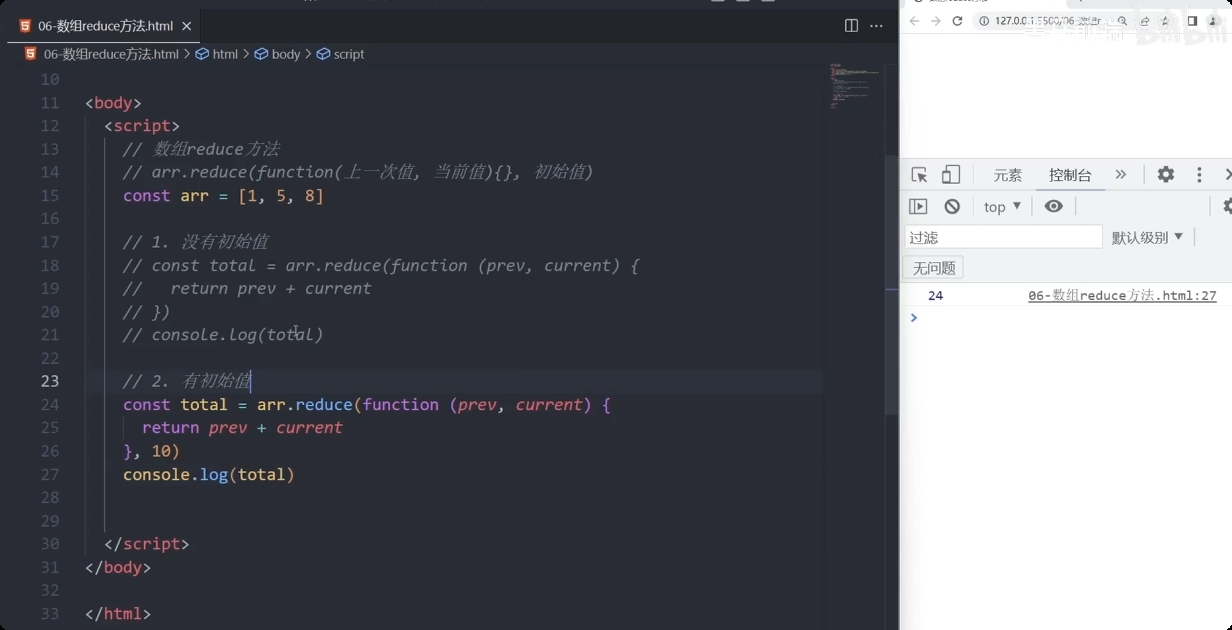The width and height of the screenshot is (1232, 630).
Task: Click the closing </html> tag line
Action: click(x=118, y=613)
